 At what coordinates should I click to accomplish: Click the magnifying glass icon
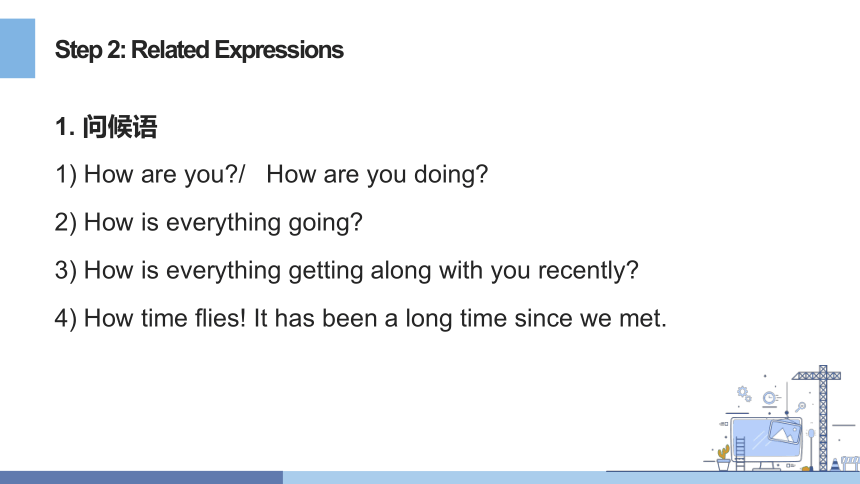pos(800,407)
